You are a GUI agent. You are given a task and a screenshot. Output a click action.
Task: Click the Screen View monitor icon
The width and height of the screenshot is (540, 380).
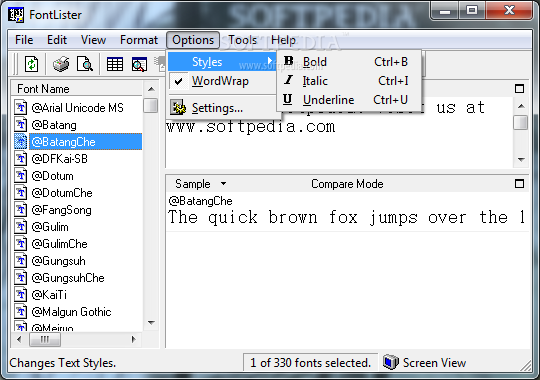tap(391, 362)
